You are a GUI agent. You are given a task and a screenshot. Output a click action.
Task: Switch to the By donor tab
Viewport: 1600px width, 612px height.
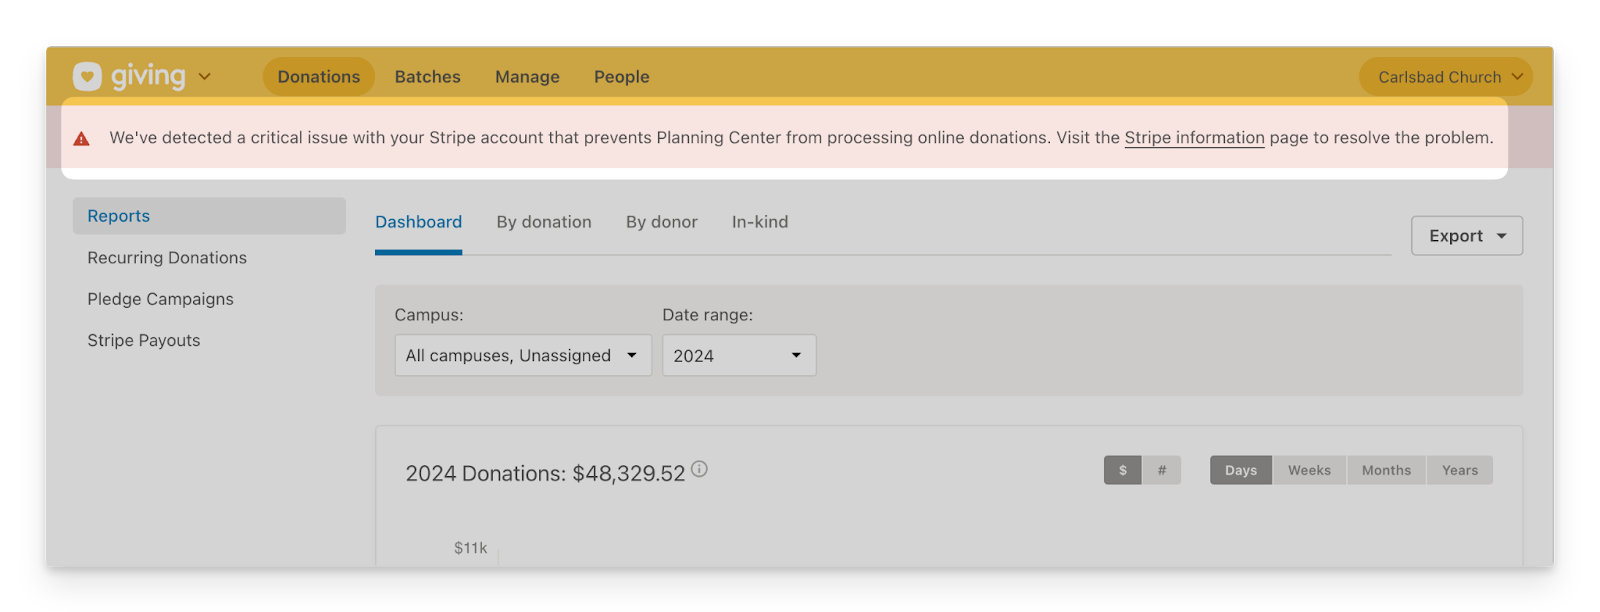661,222
